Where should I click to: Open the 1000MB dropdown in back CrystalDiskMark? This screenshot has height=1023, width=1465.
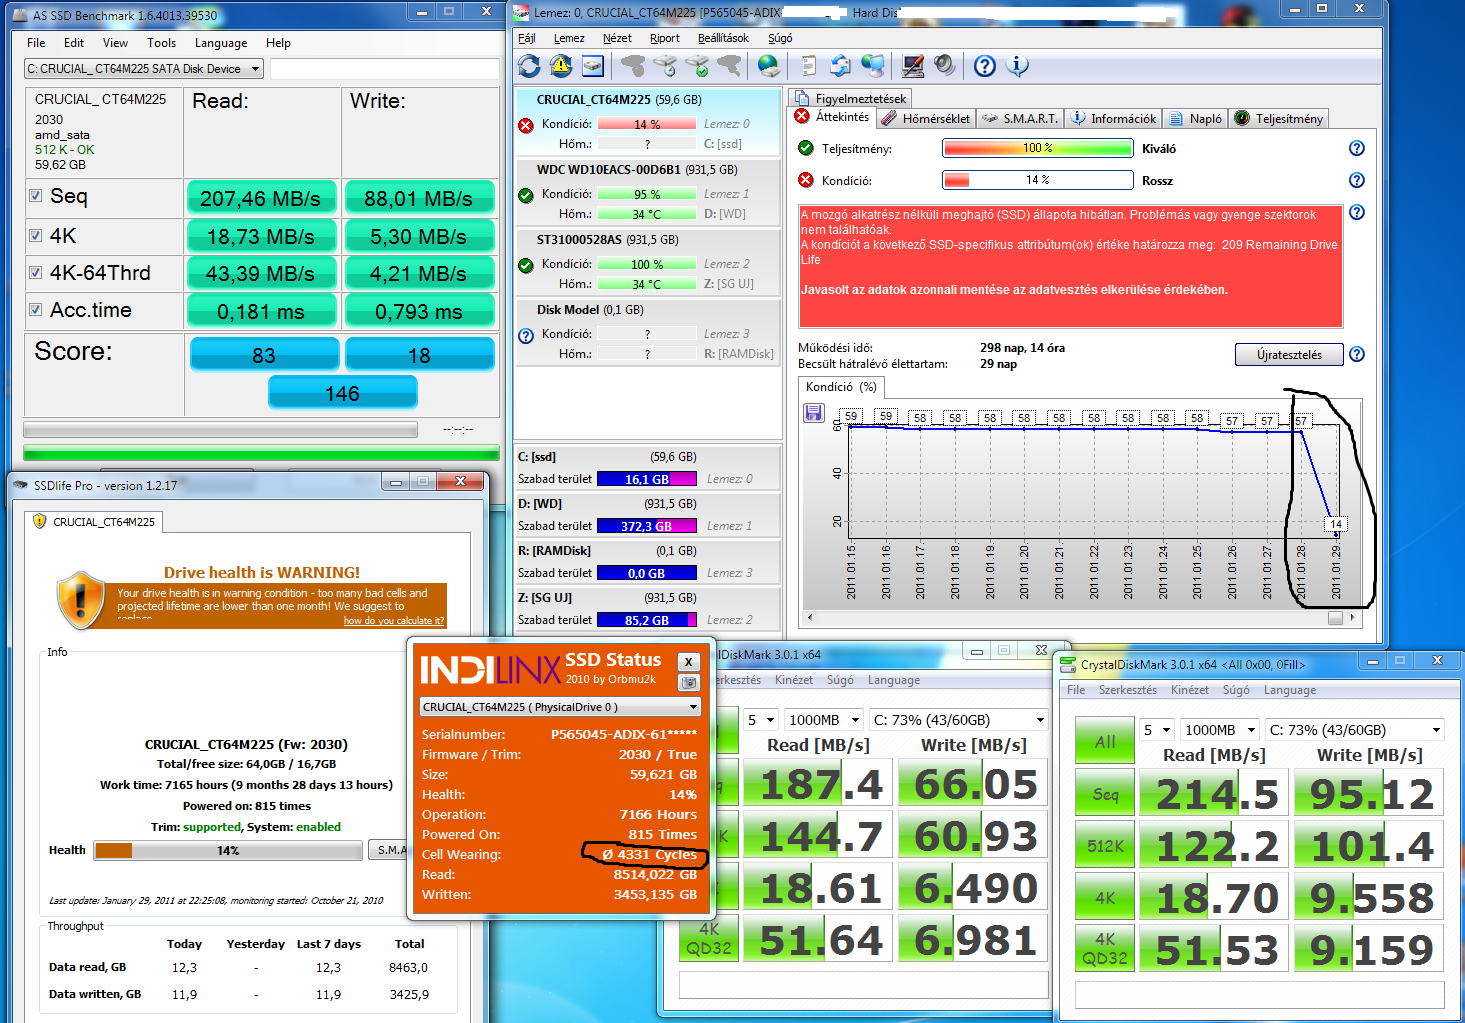[x=823, y=720]
